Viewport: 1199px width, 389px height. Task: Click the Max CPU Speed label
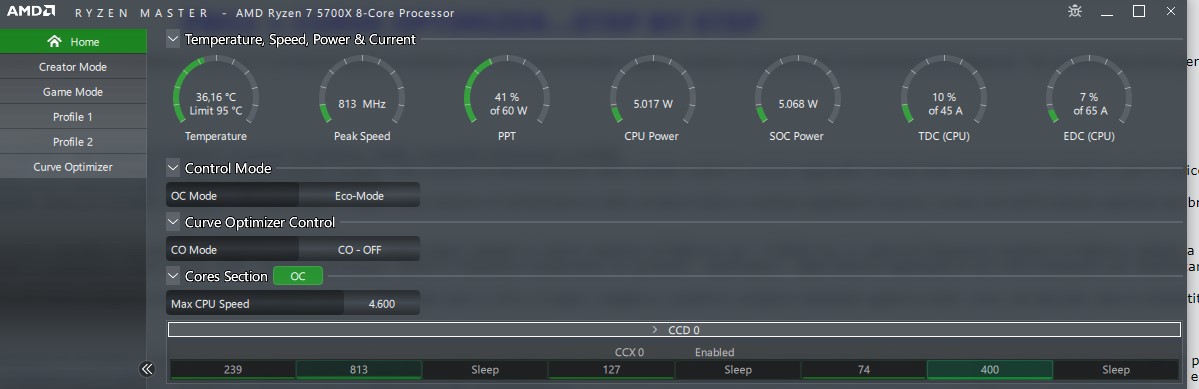tap(210, 303)
